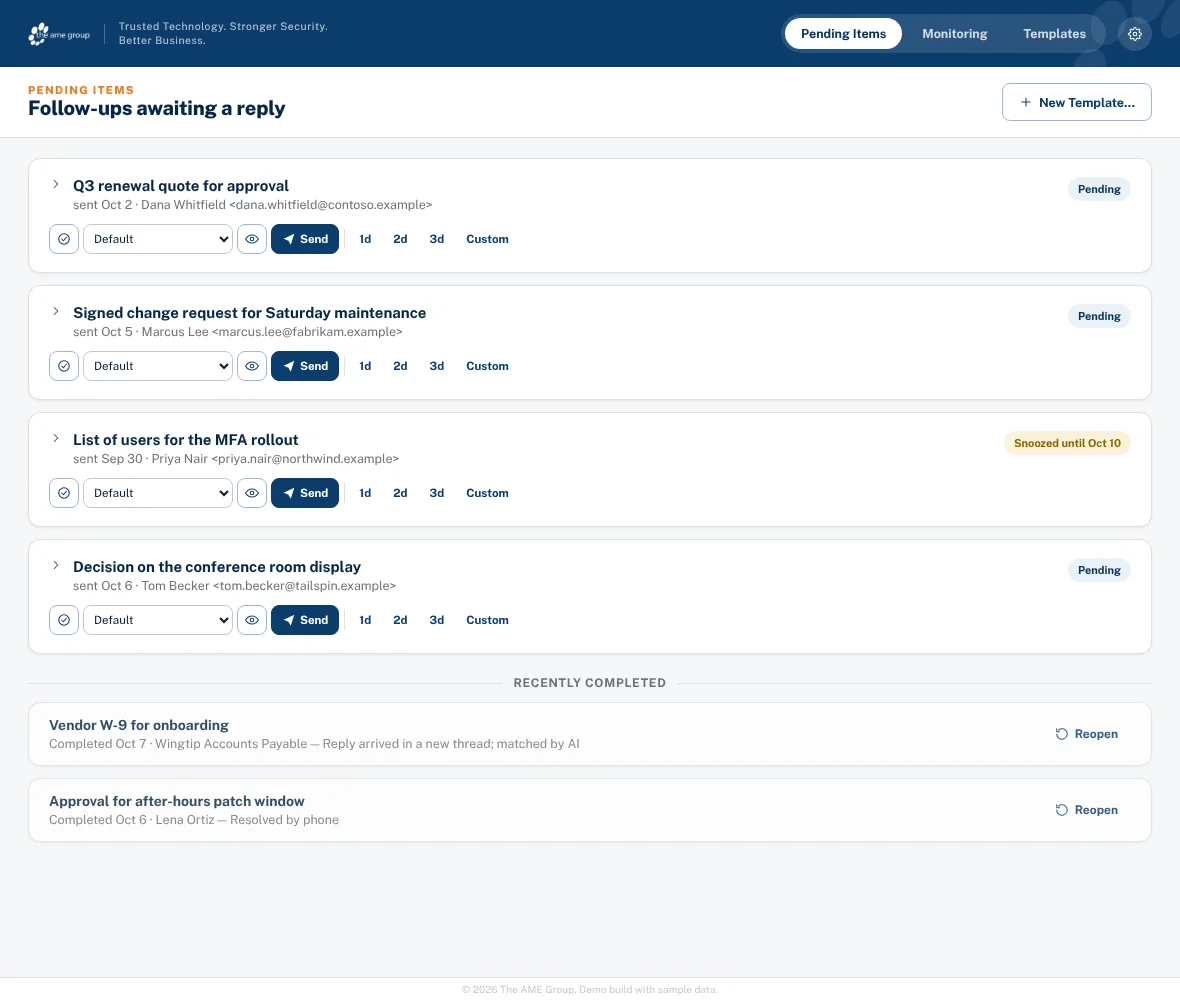
Task: Preview template for Q3 renewal quote
Action: (x=252, y=239)
